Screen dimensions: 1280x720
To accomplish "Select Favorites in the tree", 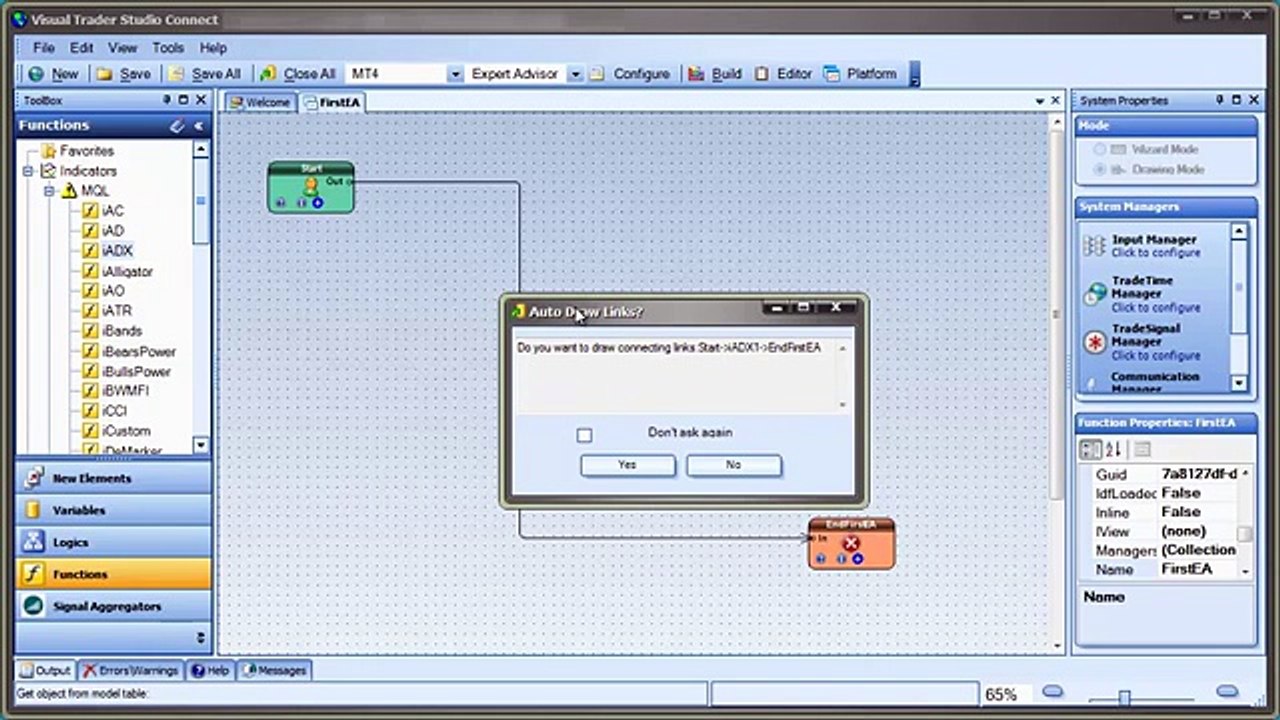I will click(x=87, y=151).
